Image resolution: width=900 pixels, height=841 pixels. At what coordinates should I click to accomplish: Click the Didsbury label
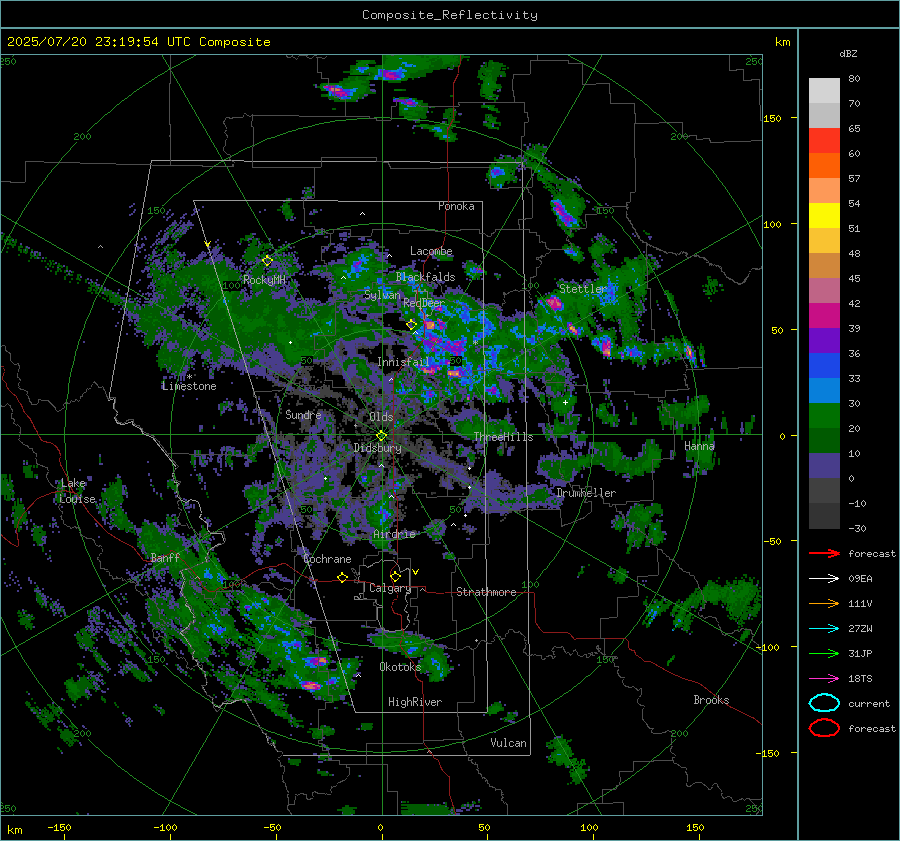pos(378,448)
